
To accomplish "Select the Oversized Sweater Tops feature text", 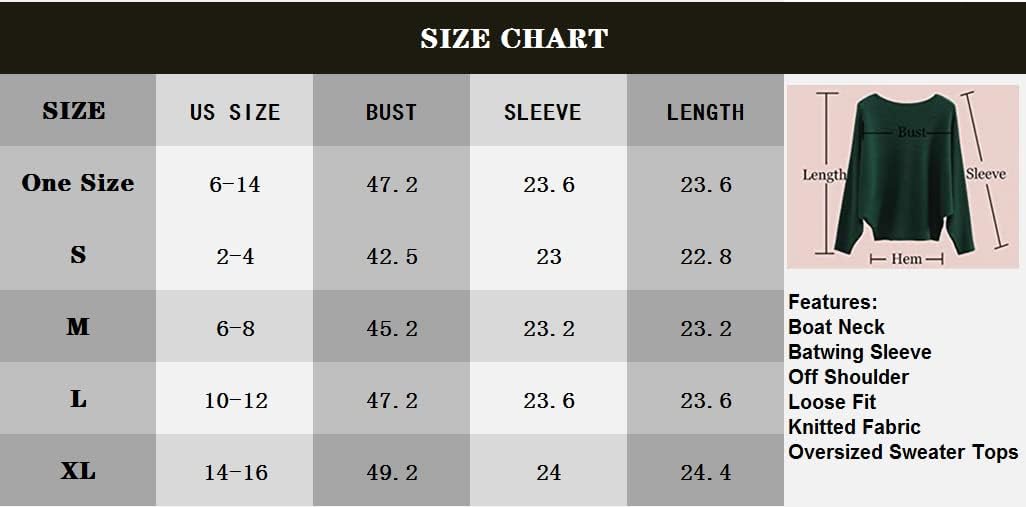I will click(902, 452).
